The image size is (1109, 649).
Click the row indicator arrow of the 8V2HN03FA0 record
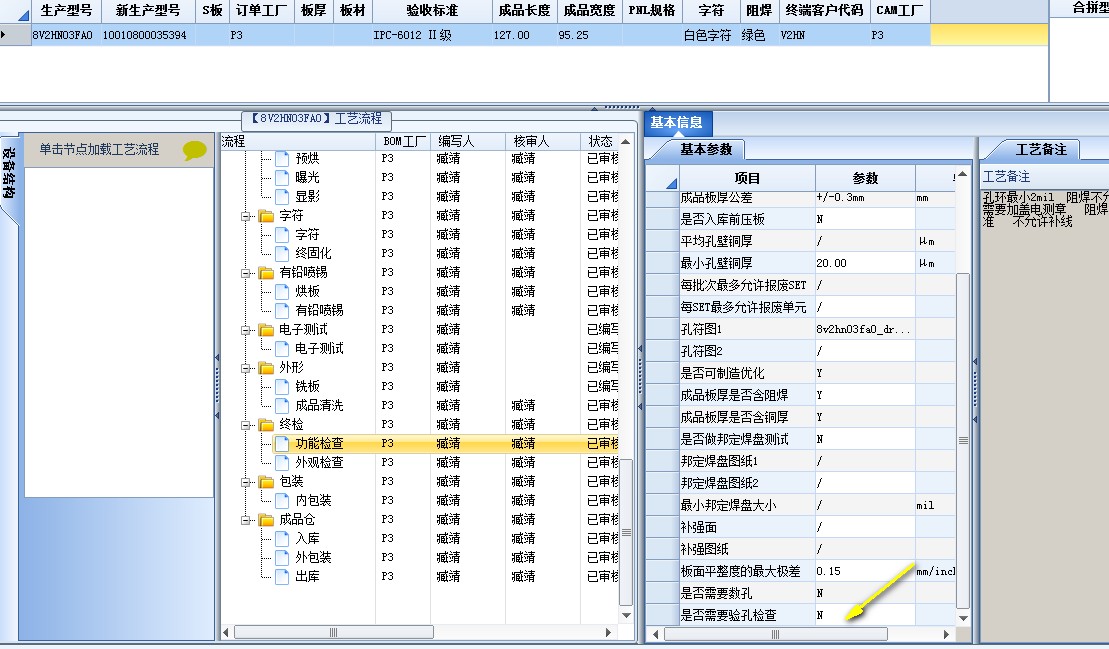4,34
